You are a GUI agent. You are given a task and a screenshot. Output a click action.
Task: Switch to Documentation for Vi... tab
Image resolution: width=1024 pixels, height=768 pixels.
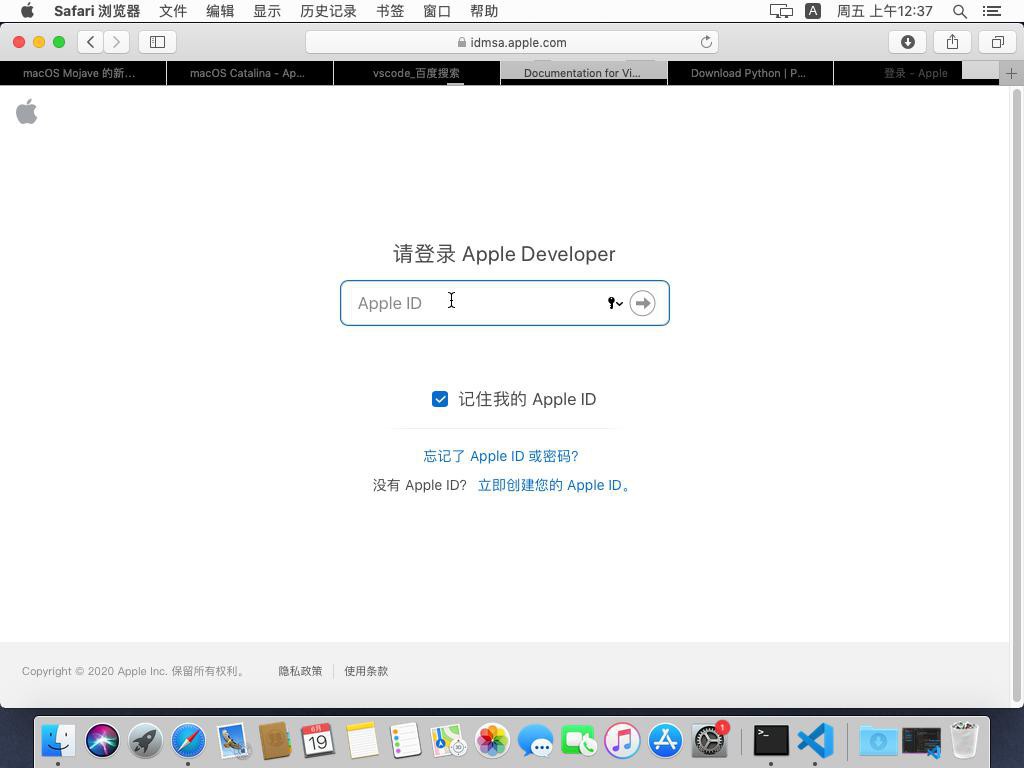click(x=584, y=73)
